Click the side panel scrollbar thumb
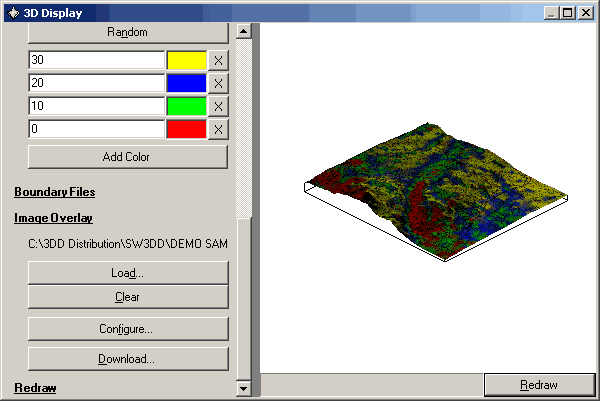600x401 pixels. coord(244,300)
